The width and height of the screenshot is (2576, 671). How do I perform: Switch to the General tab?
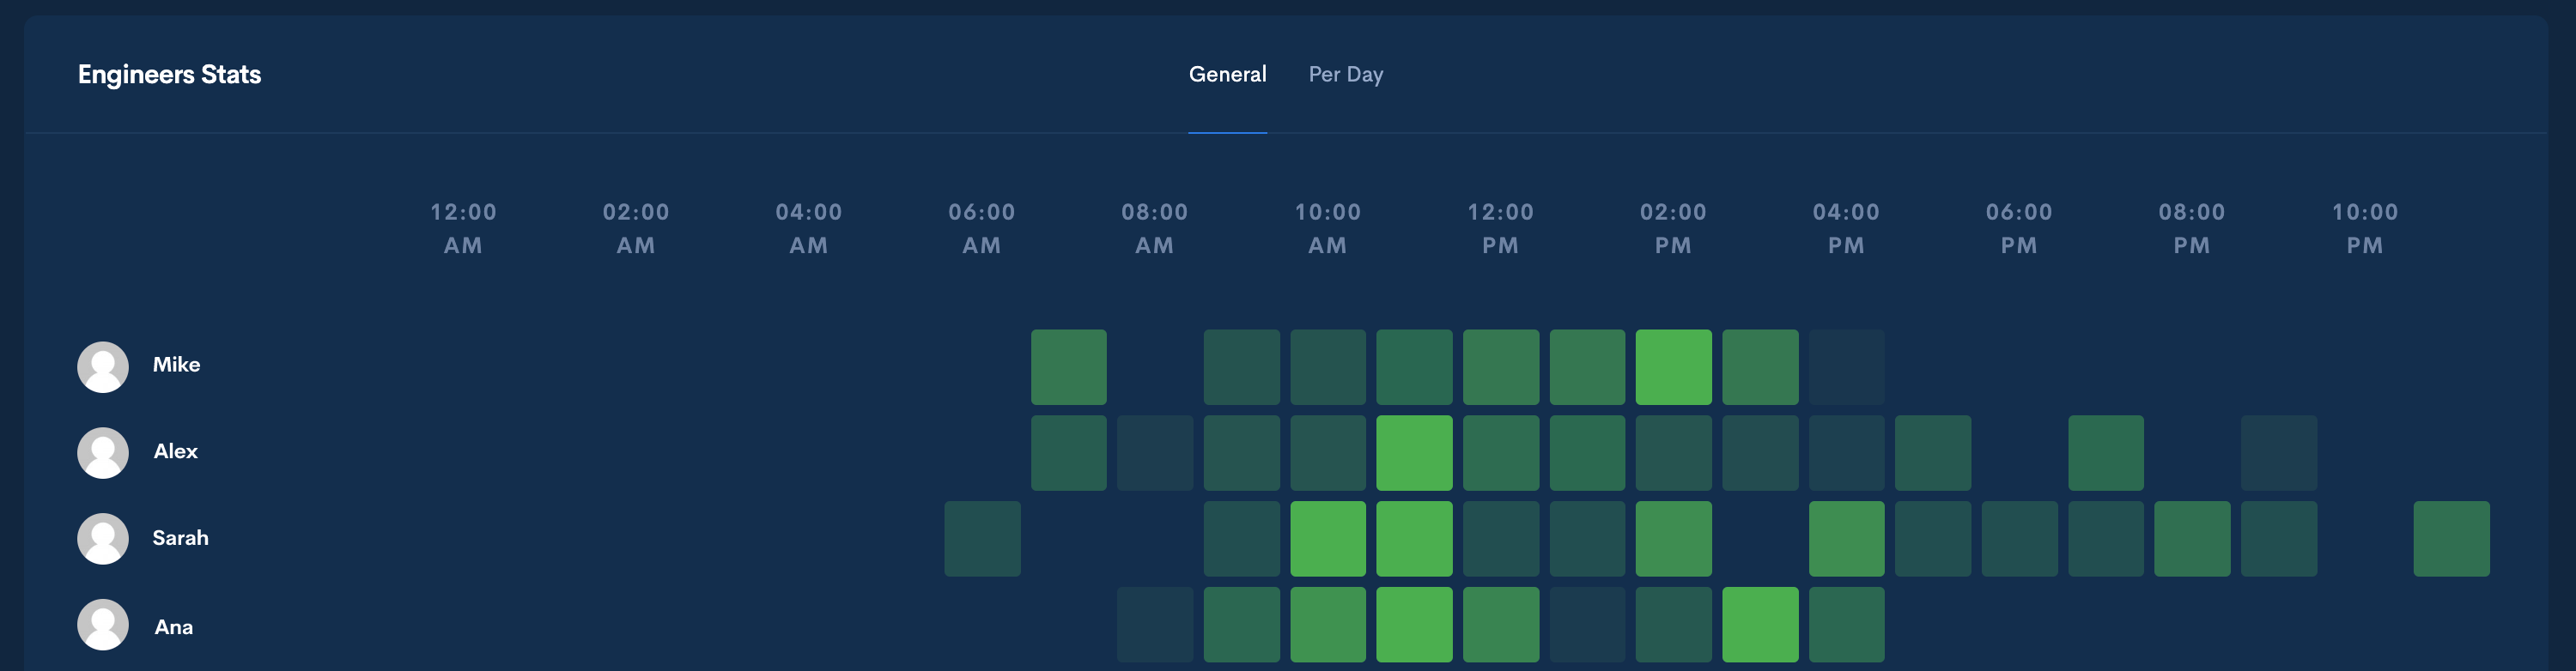(x=1227, y=74)
